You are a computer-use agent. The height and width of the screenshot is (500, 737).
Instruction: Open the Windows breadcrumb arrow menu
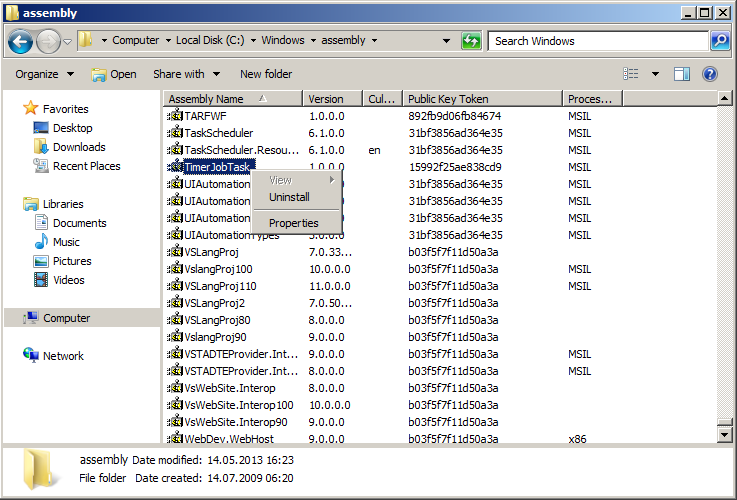click(313, 40)
